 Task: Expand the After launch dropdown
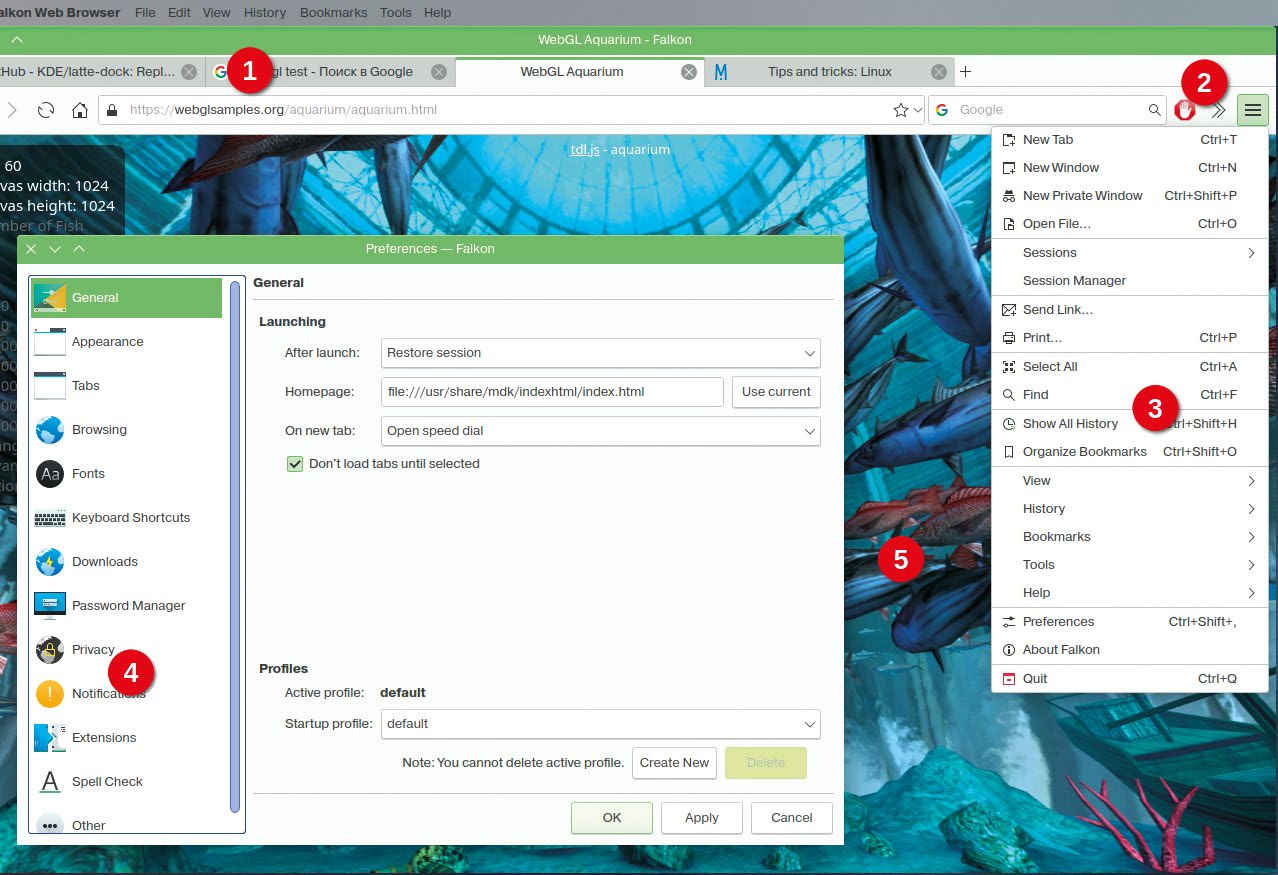click(x=600, y=353)
